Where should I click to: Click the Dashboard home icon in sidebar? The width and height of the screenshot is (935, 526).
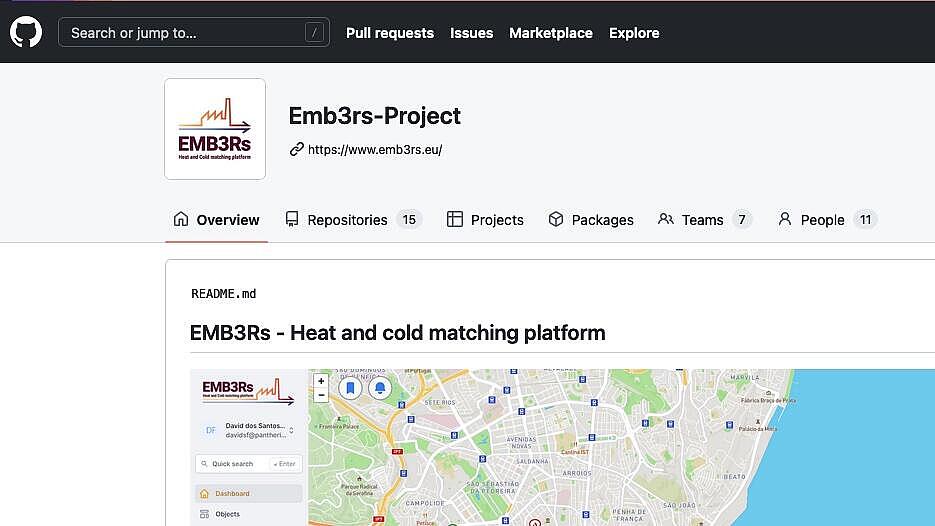[x=205, y=493]
